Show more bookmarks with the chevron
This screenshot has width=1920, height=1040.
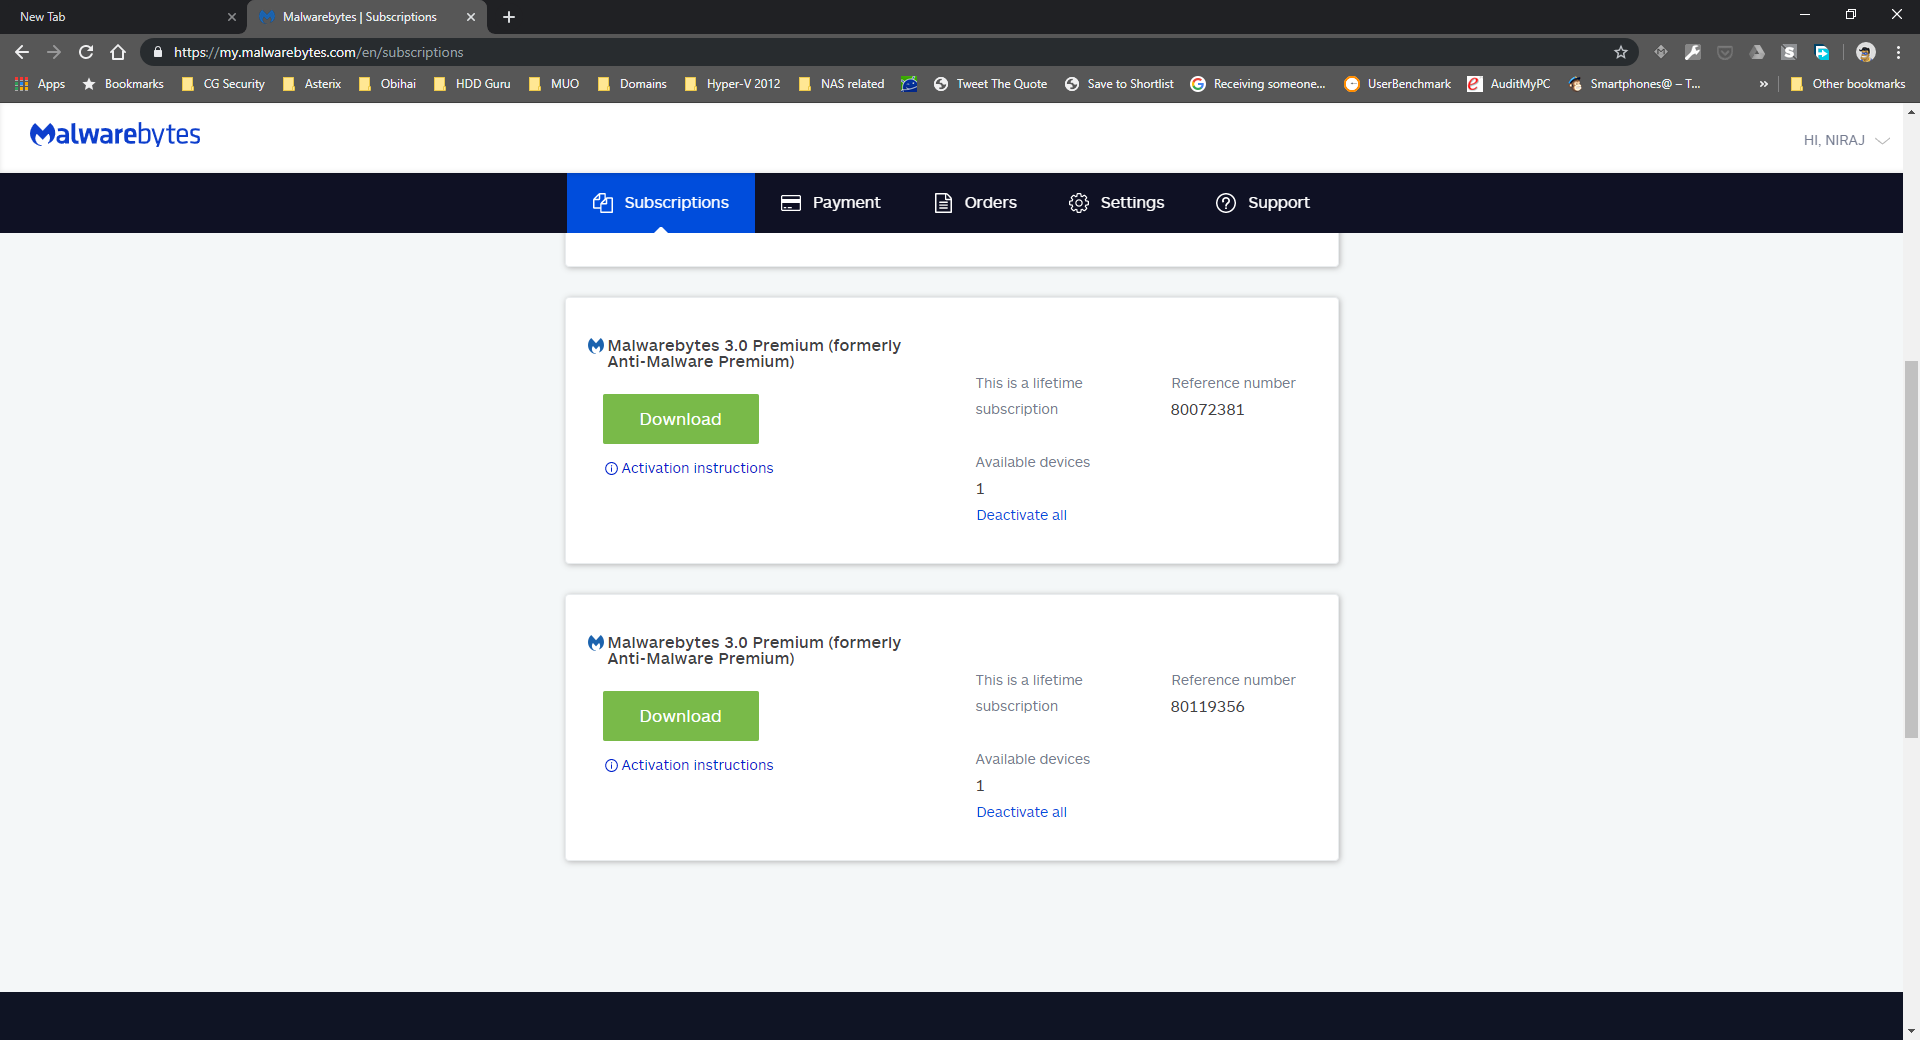1763,84
